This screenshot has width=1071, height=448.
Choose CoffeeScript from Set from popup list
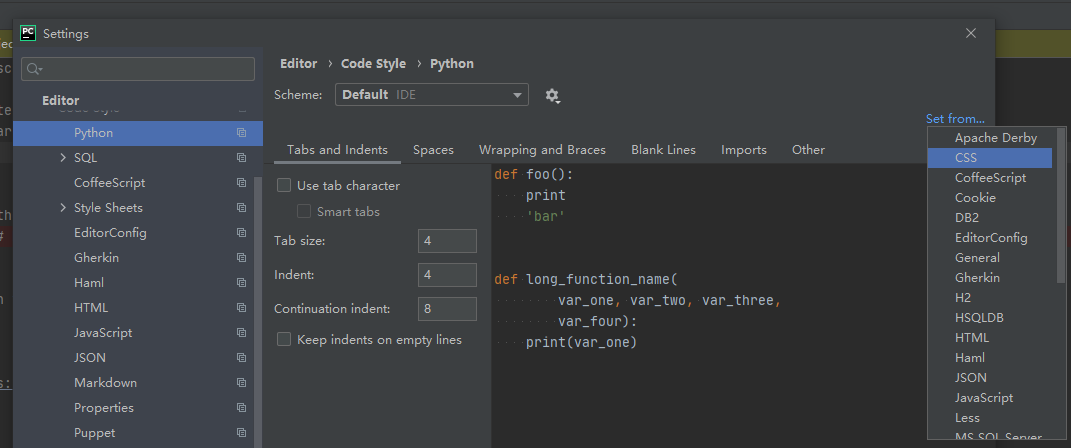pos(990,178)
